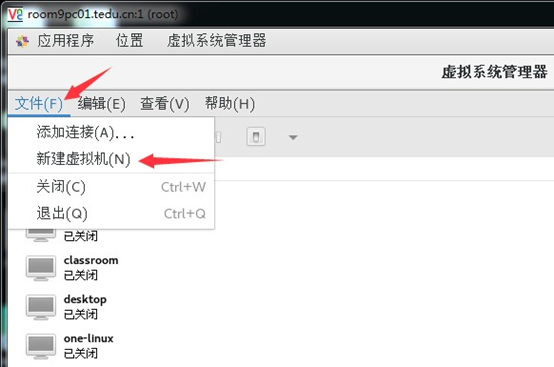Click 已关闭 status under classroom
The image size is (554, 367).
pos(81,275)
